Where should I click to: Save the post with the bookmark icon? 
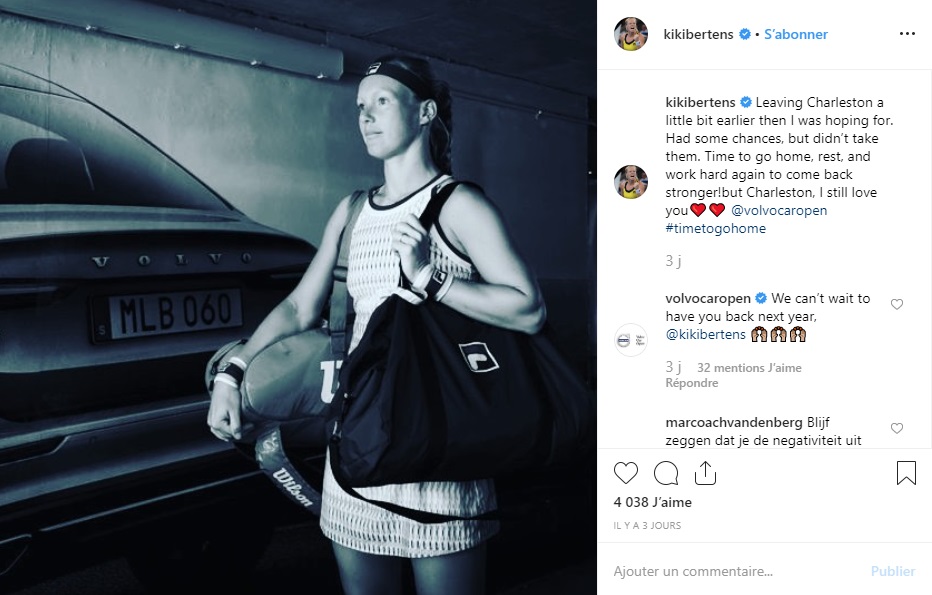[906, 473]
